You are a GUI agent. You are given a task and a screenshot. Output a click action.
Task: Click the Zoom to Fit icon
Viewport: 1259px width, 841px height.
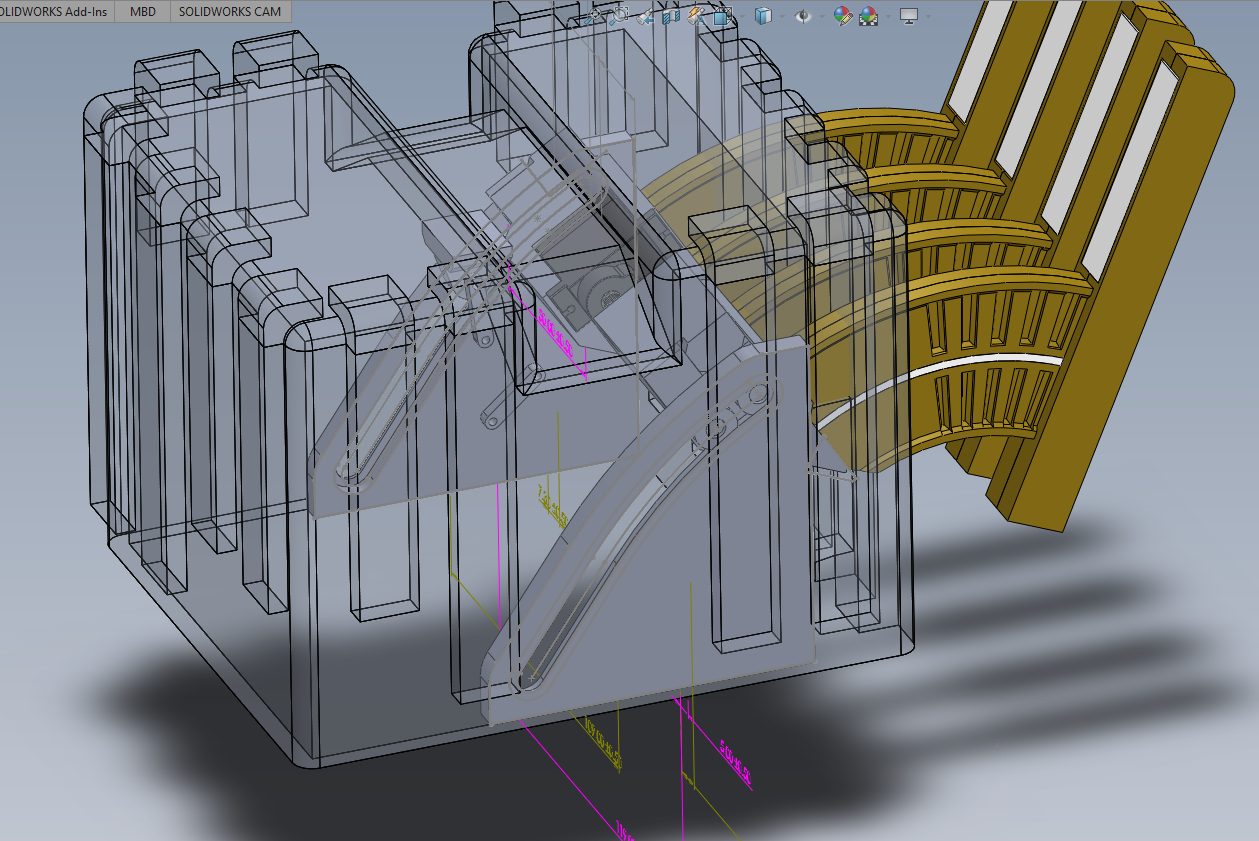coord(594,16)
